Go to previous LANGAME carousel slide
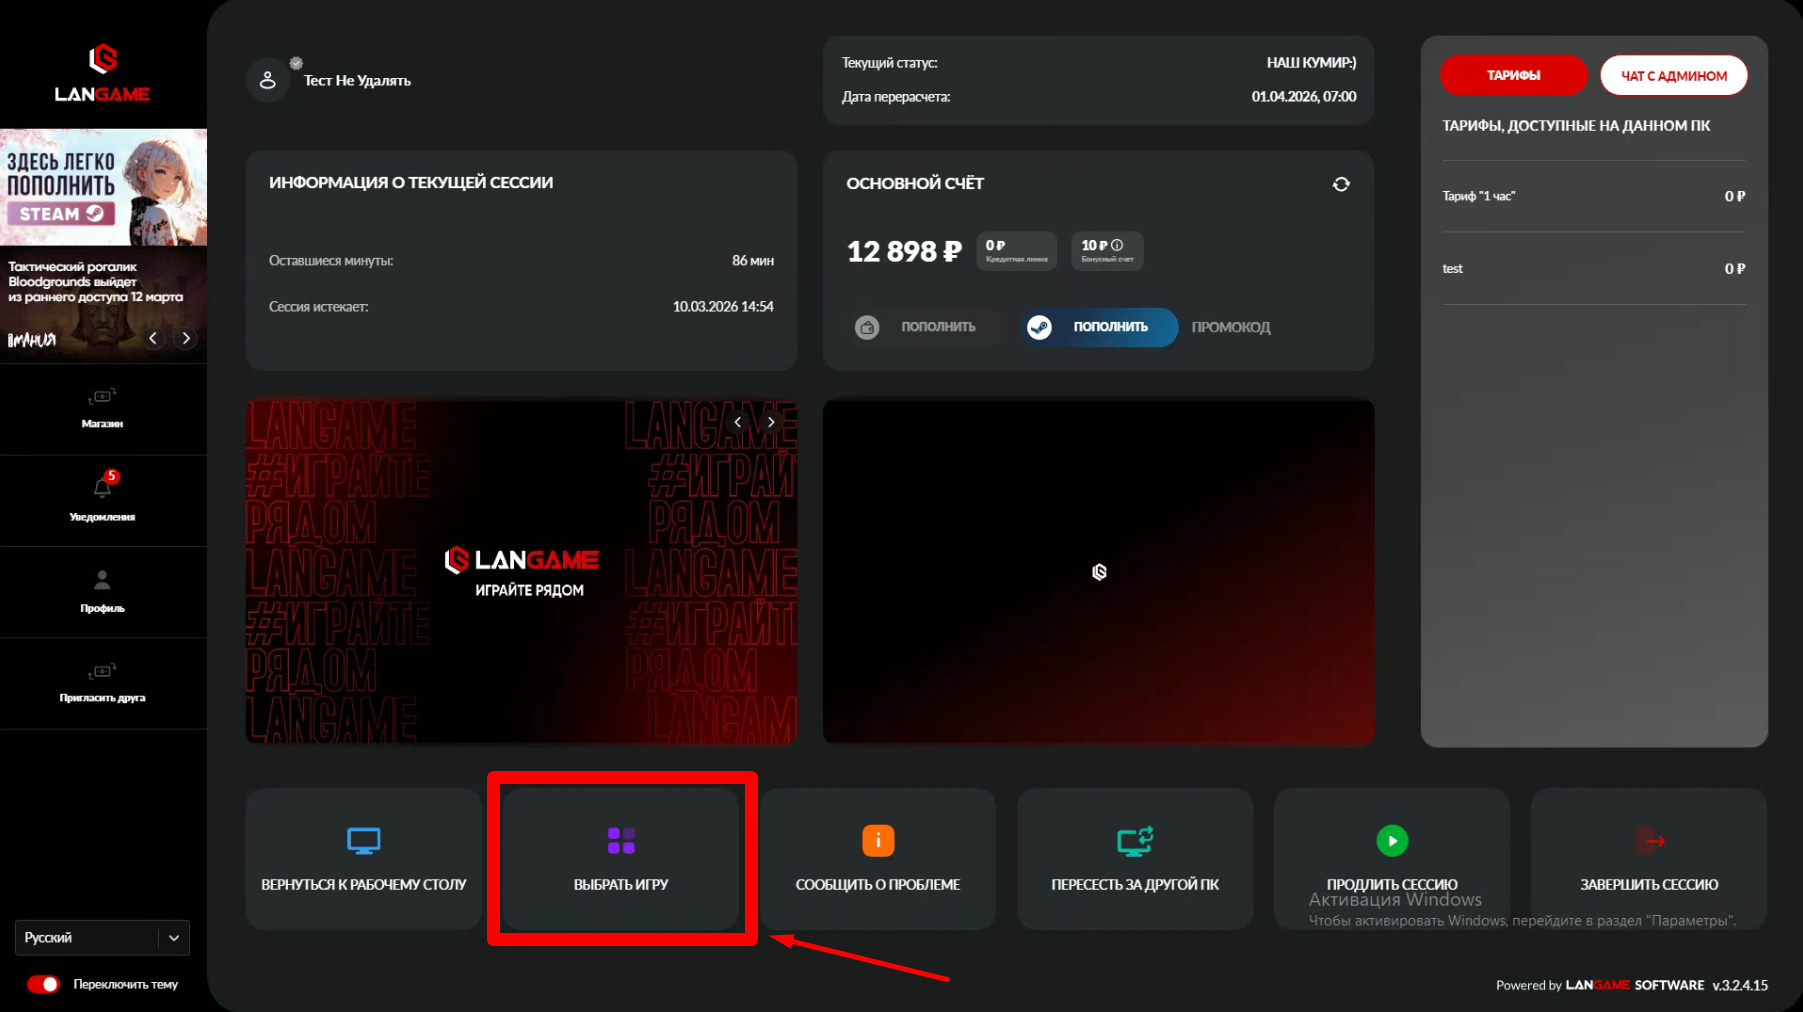Viewport: 1803px width, 1012px height. coord(738,422)
